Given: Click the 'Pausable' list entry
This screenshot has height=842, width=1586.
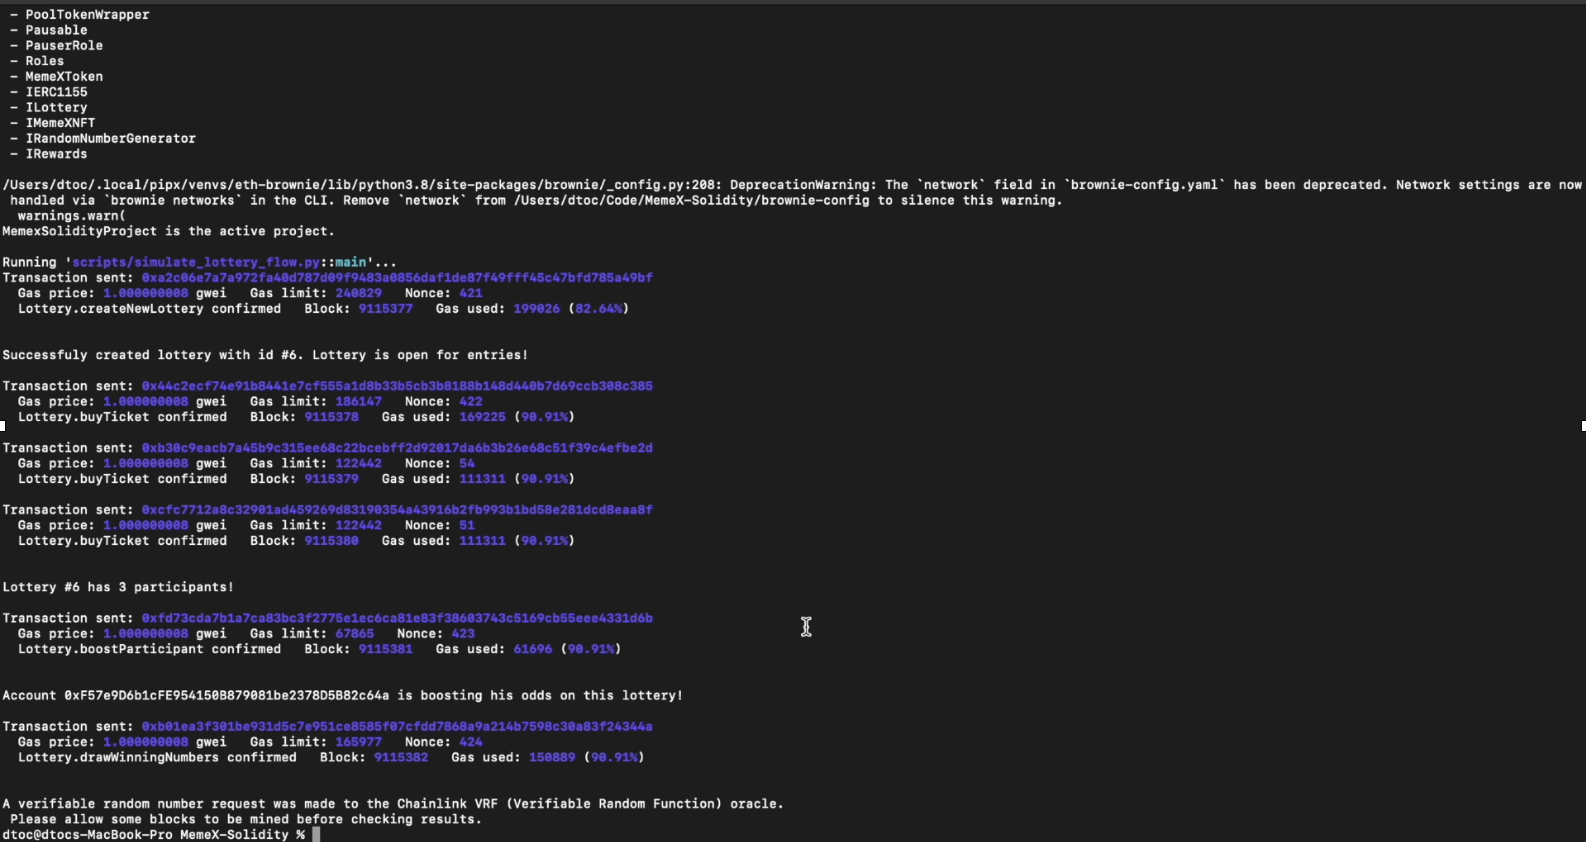Looking at the screenshot, I should (56, 30).
